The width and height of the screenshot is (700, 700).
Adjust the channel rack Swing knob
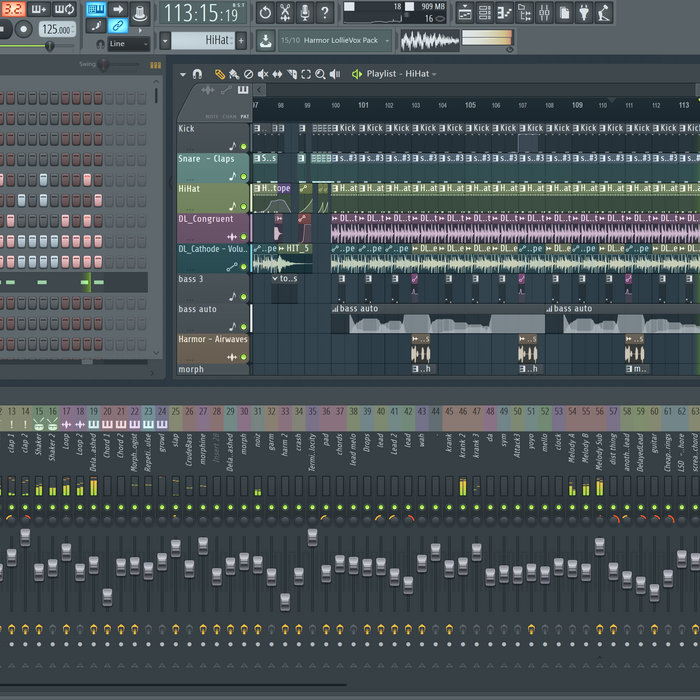point(103,65)
